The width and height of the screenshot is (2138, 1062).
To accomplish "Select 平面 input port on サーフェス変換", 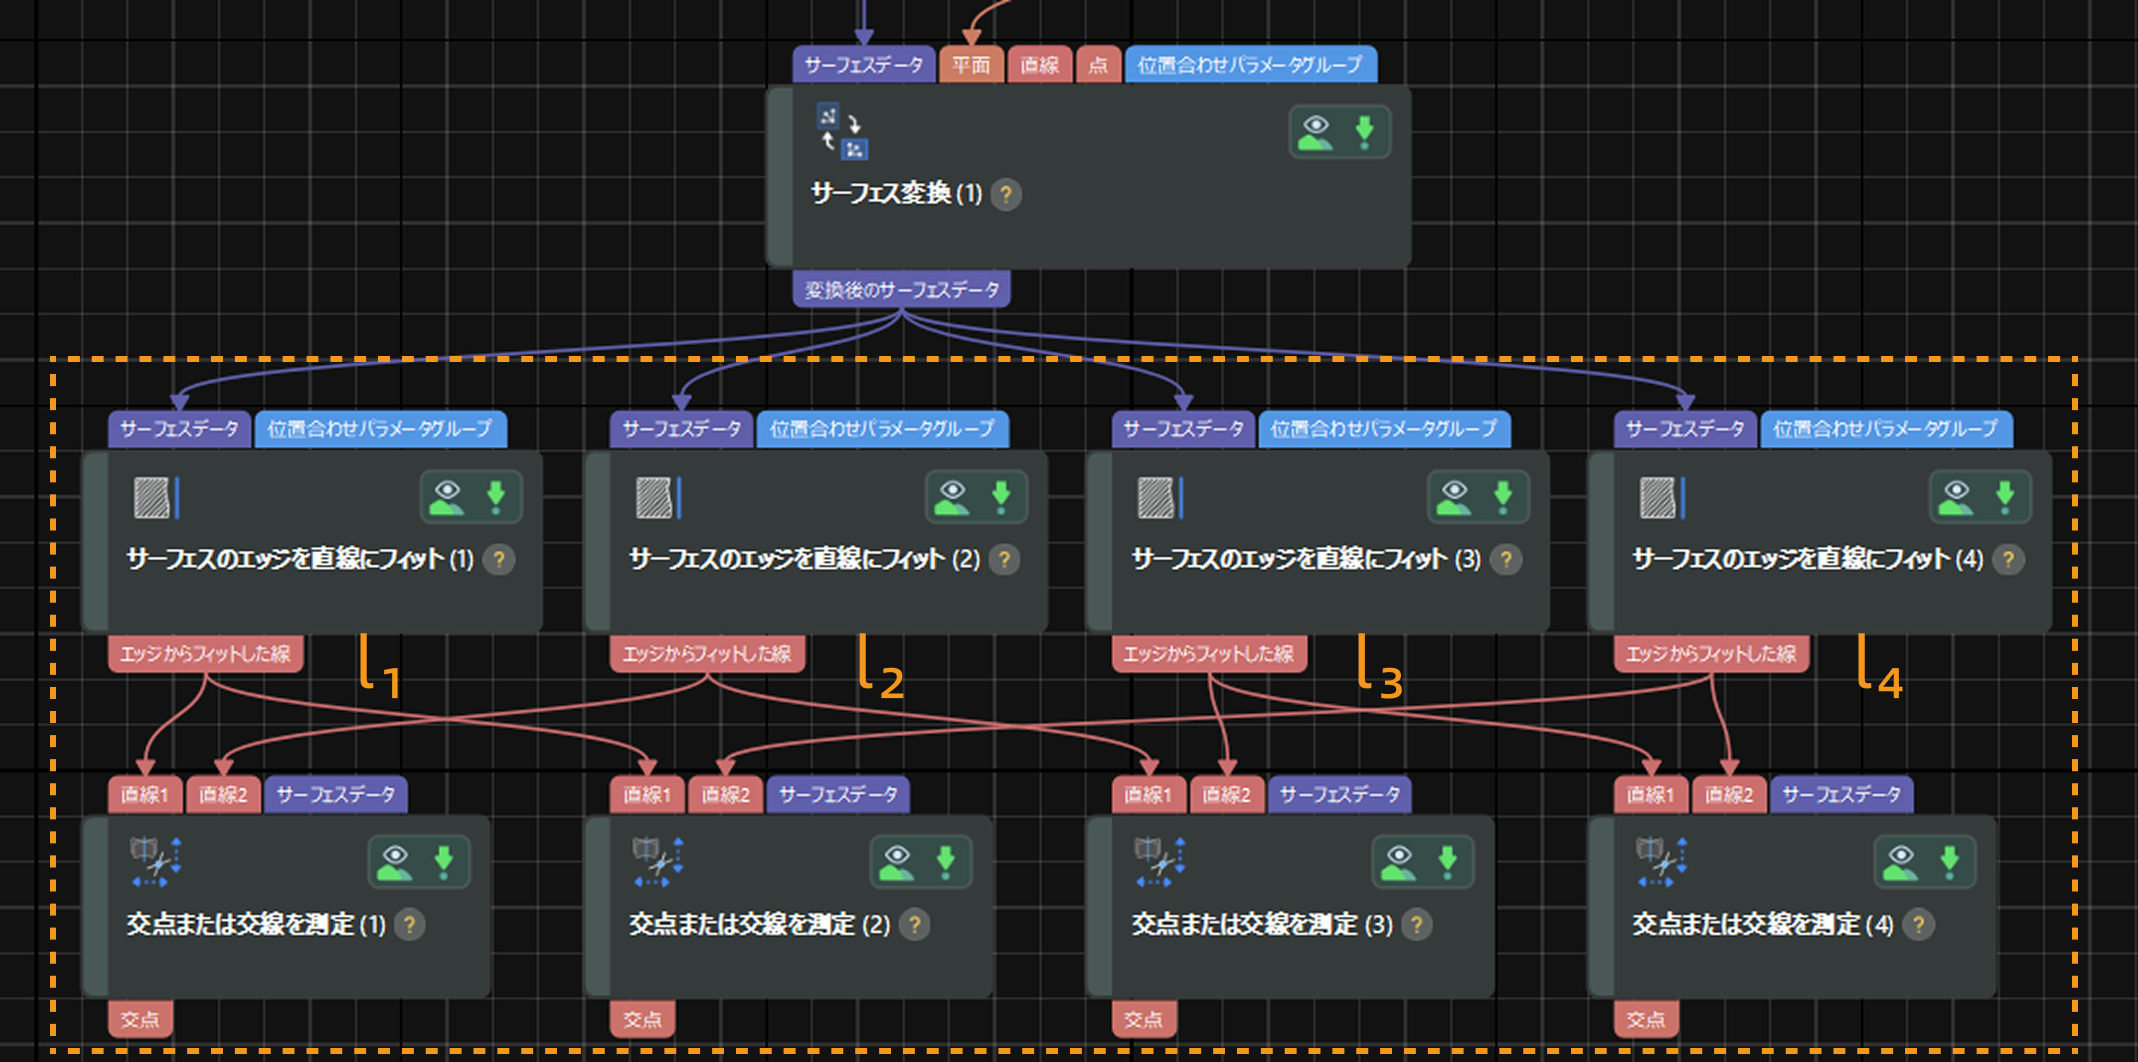I will [971, 65].
